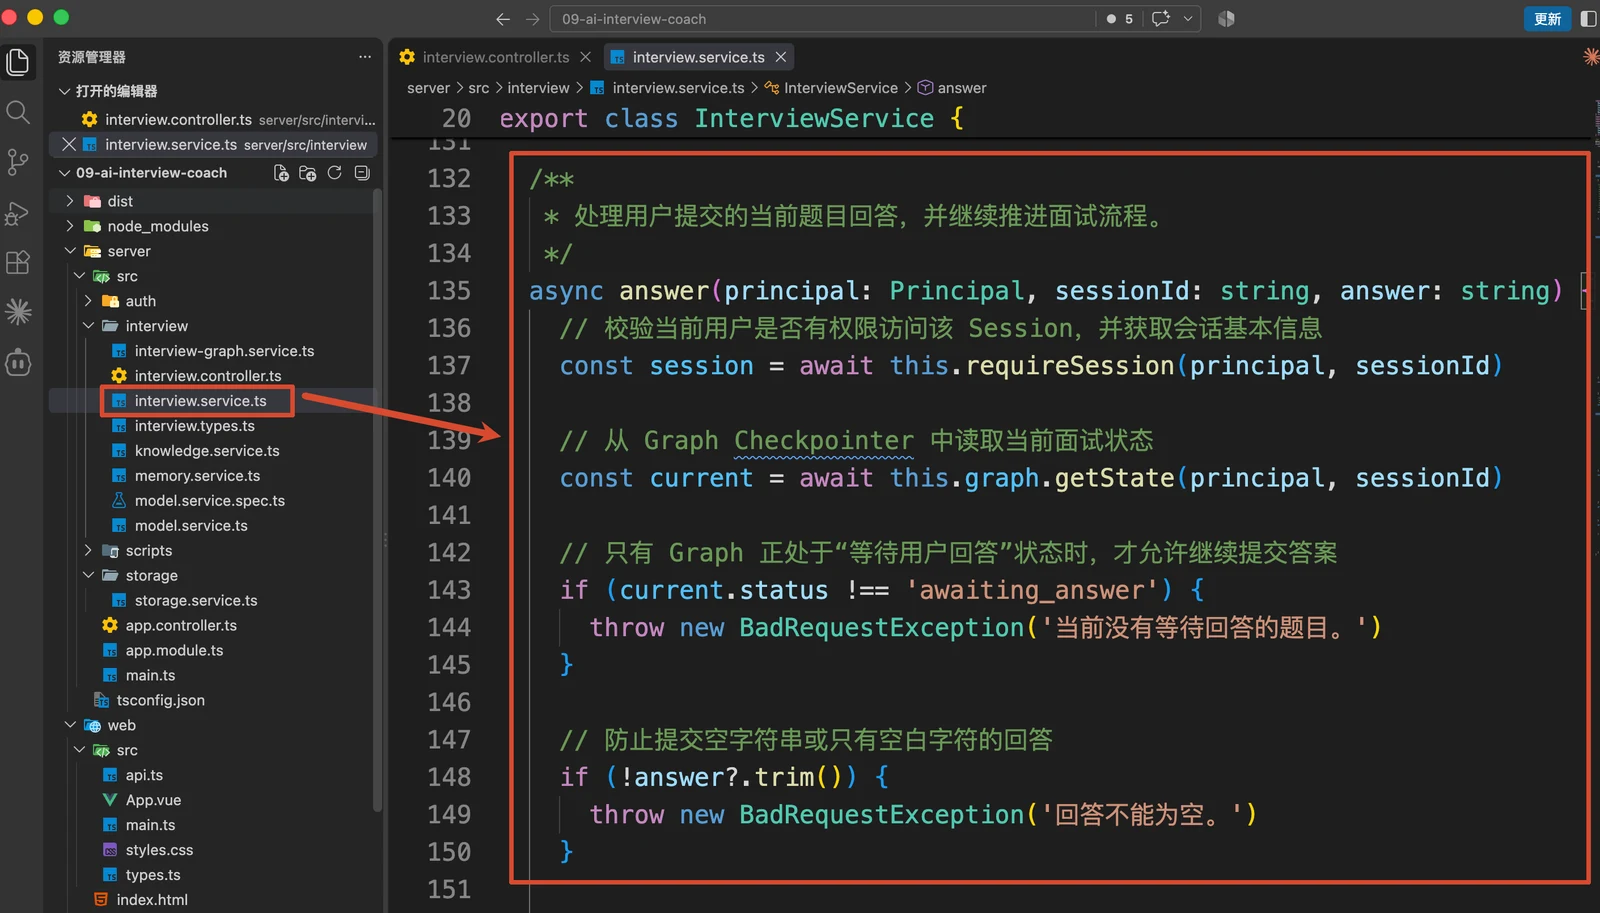The height and width of the screenshot is (913, 1600).
Task: Expand the scripts folder
Action: pos(88,551)
